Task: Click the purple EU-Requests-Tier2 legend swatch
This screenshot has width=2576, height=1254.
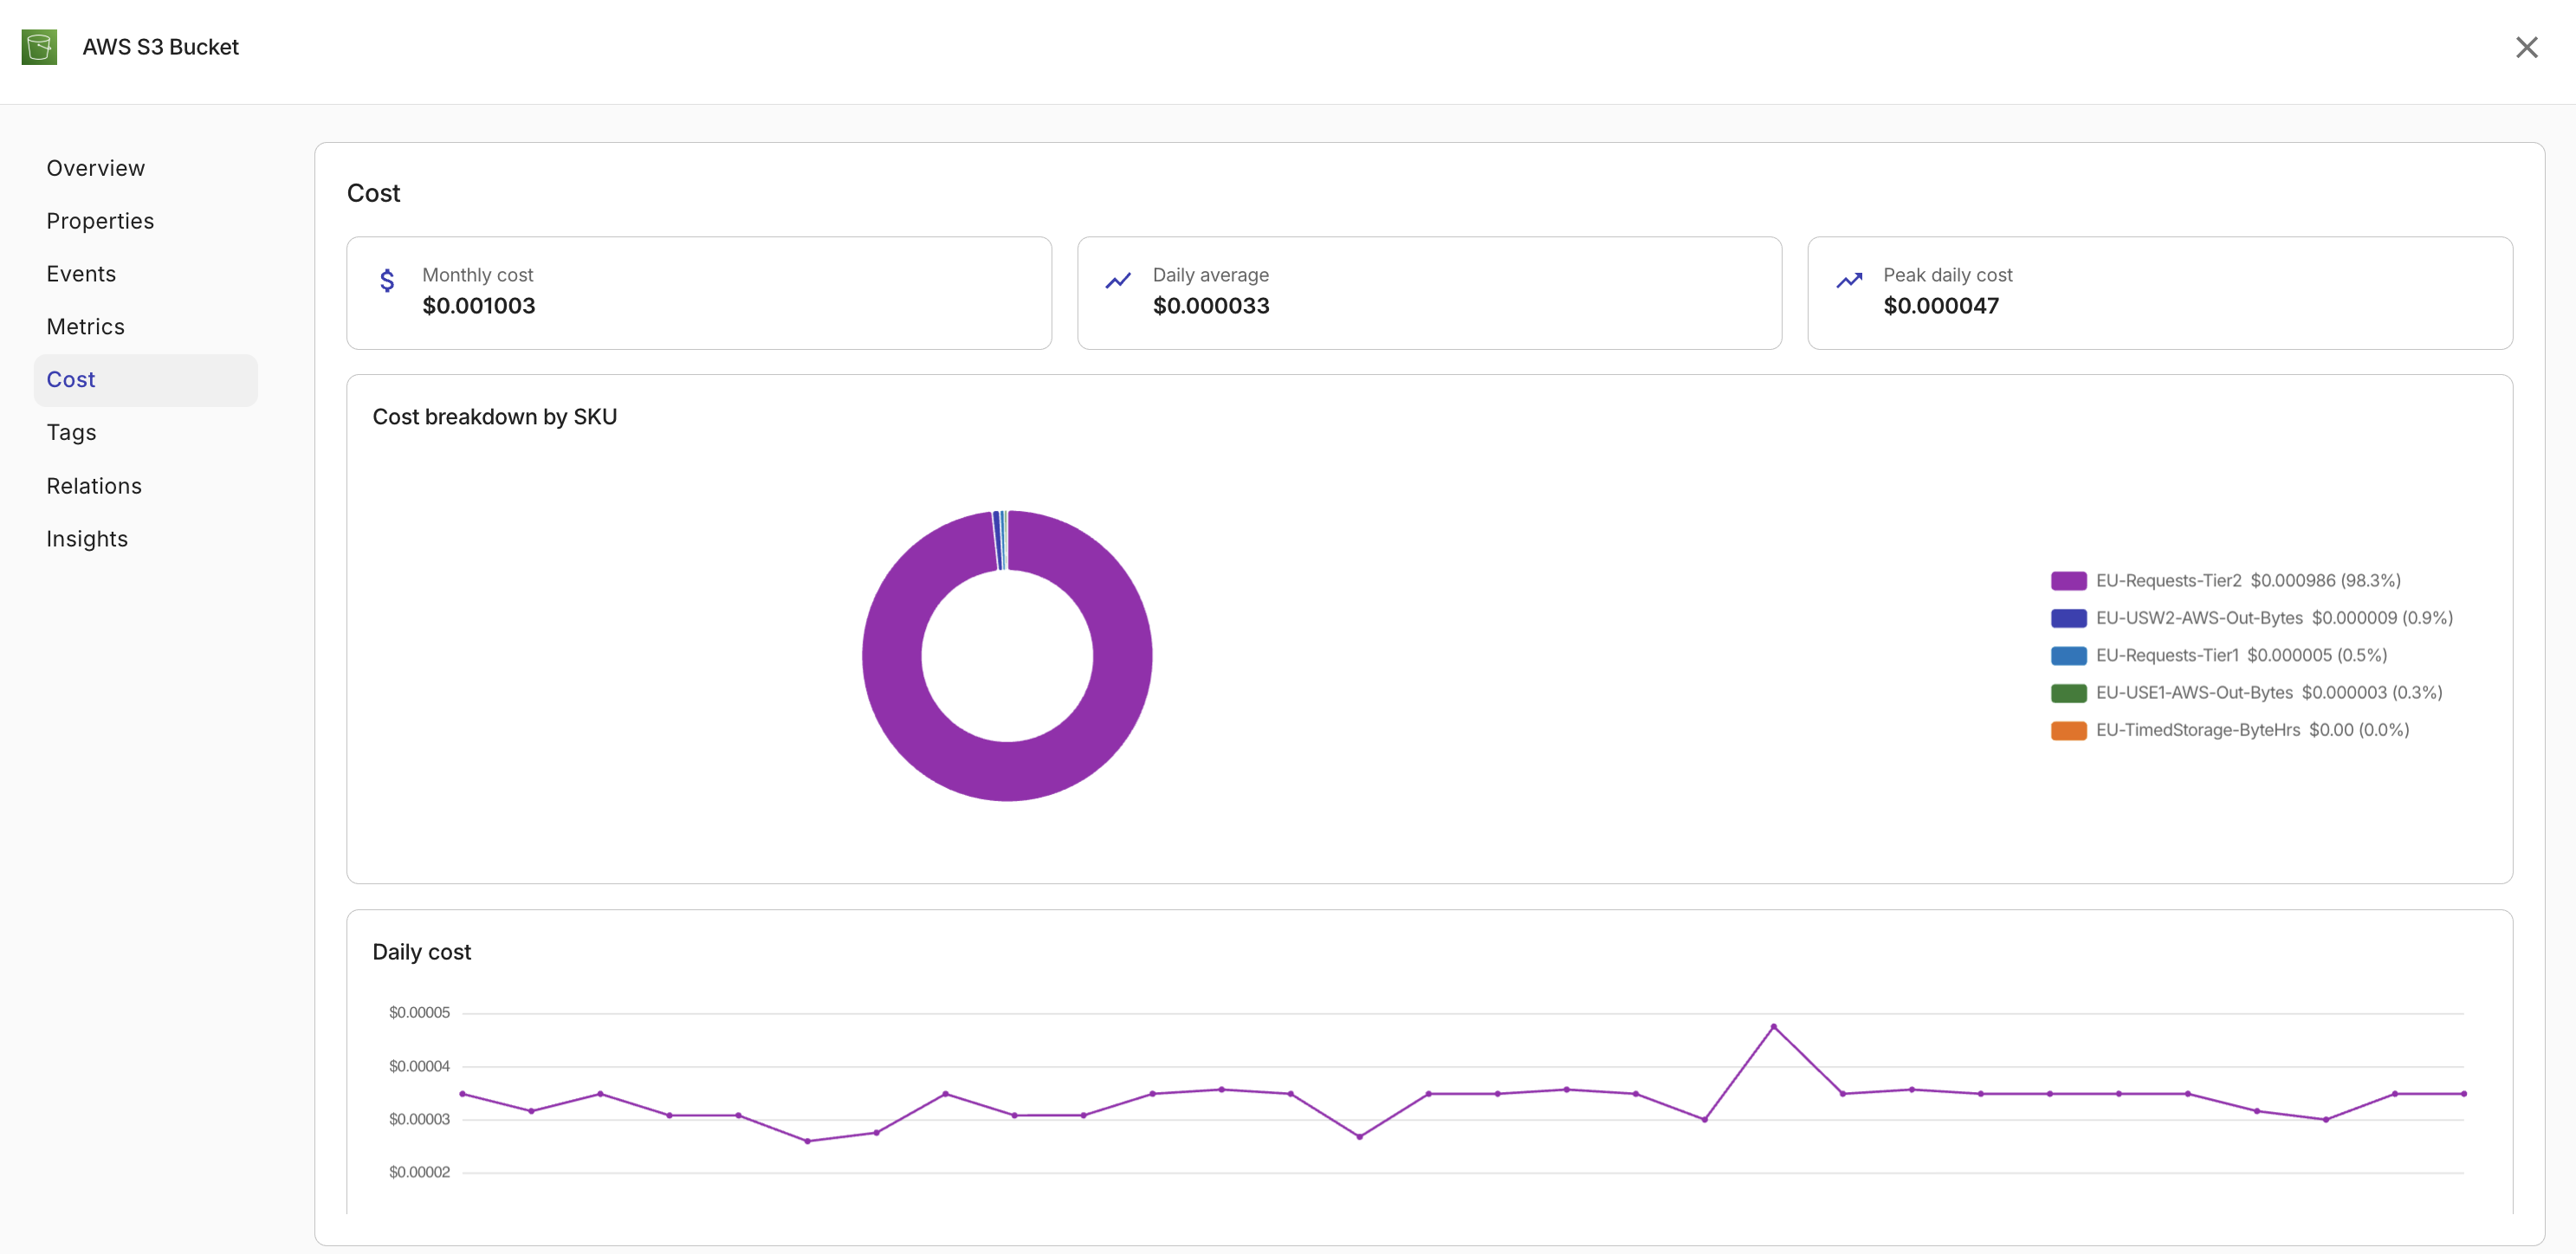Action: 2068,581
